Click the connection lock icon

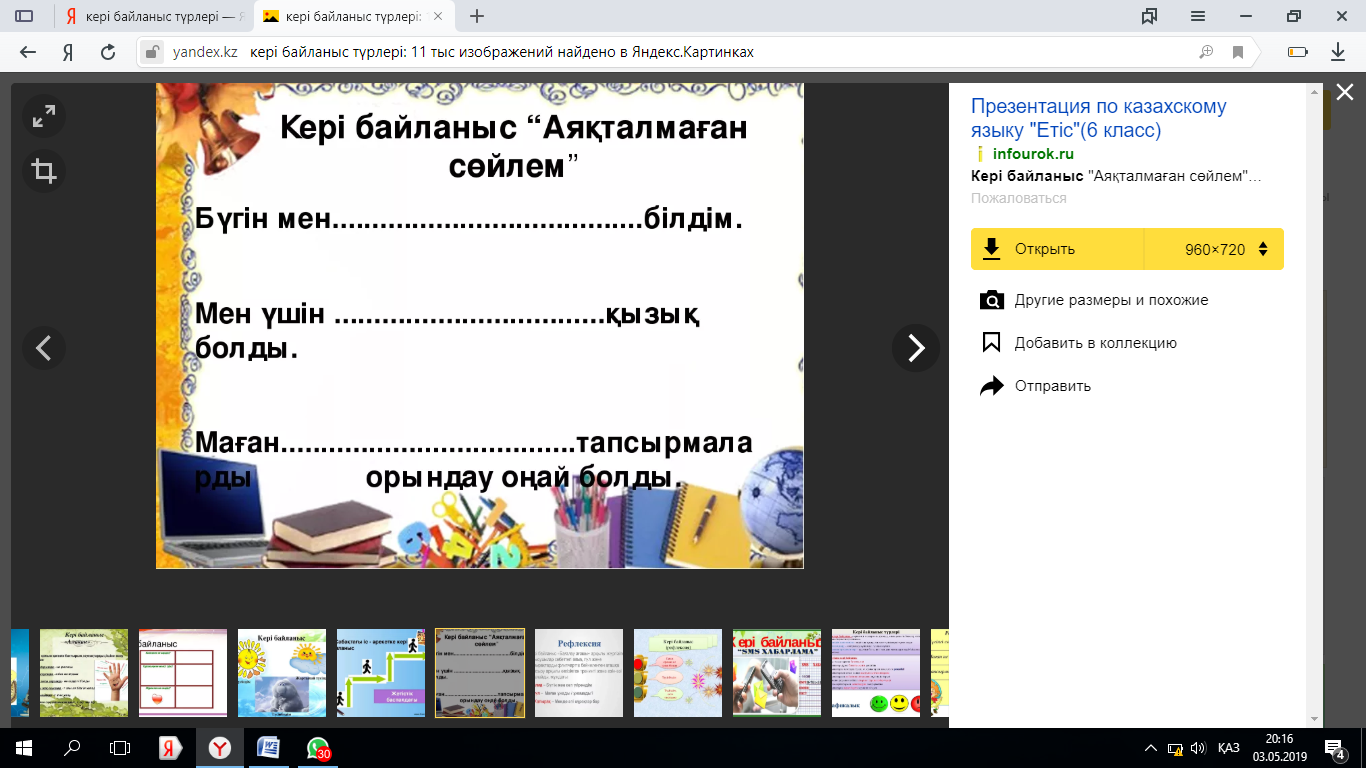click(152, 52)
